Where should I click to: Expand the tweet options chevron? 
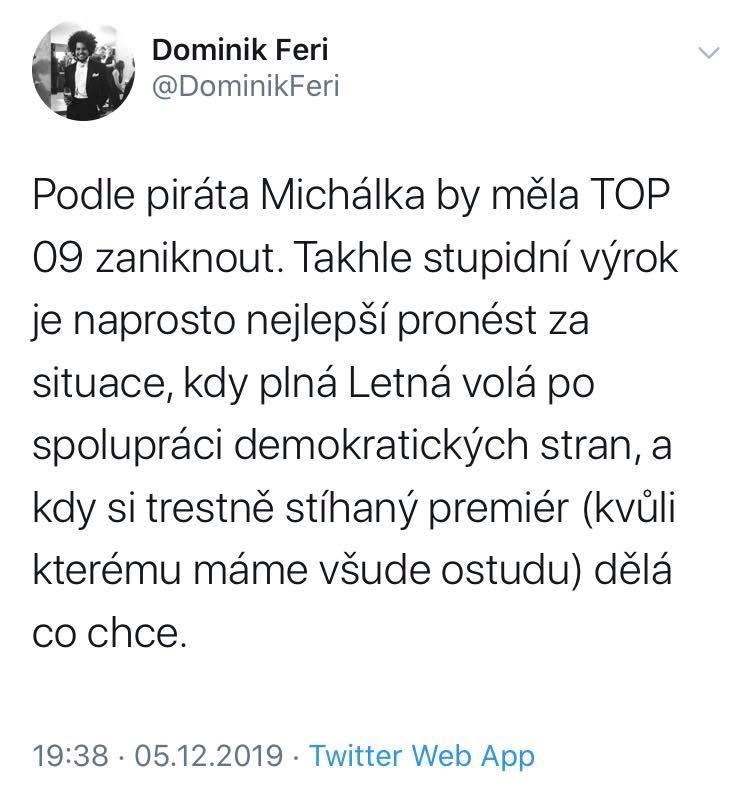point(707,53)
